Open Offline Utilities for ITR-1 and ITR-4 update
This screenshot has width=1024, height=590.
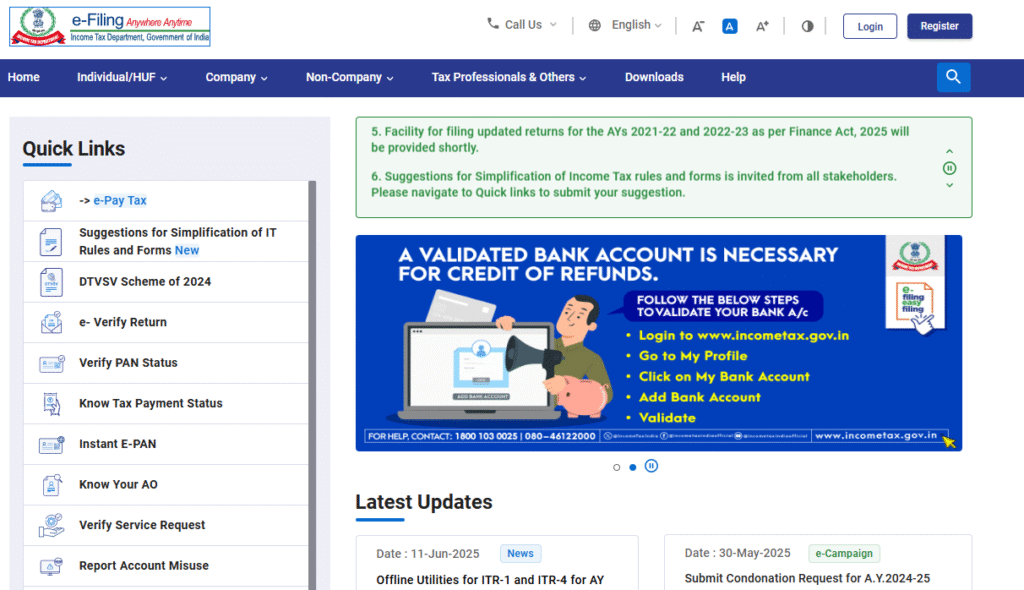click(490, 580)
